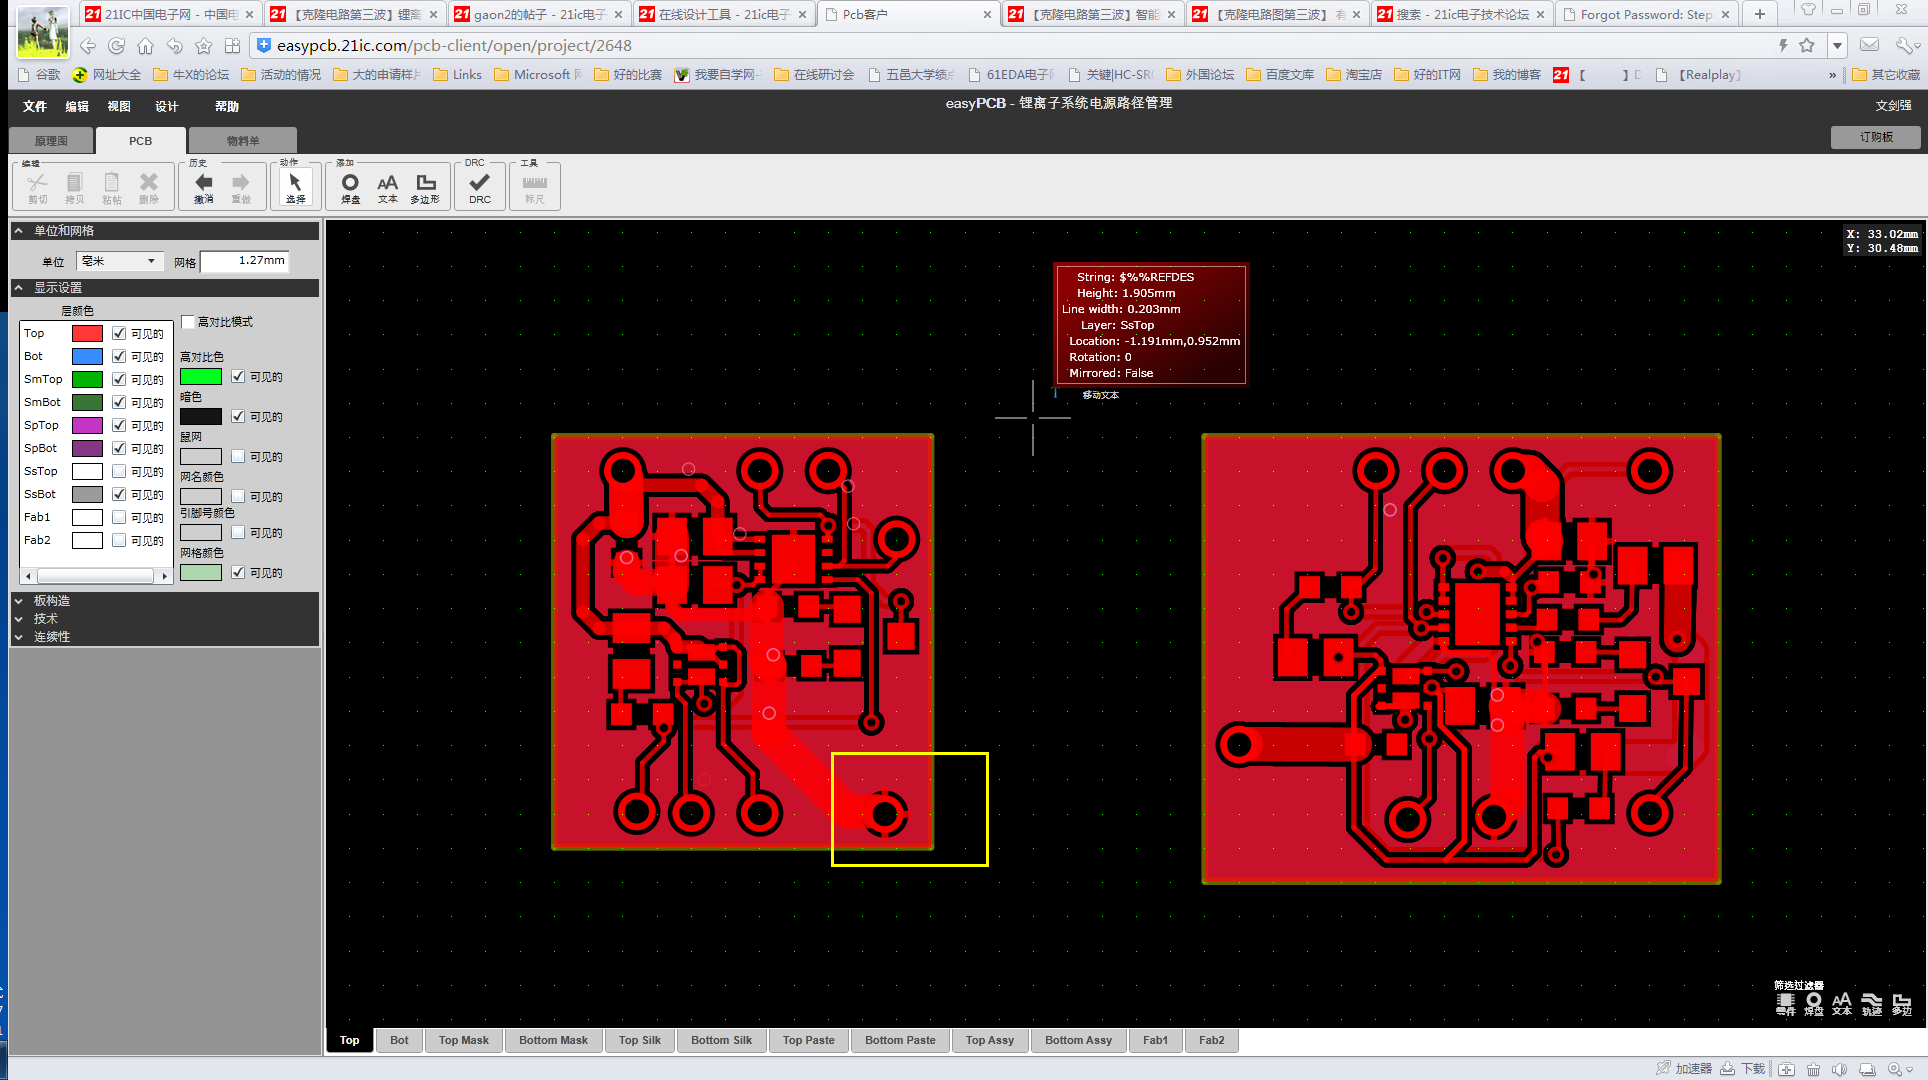Change the SpTop magenta color swatch

pyautogui.click(x=87, y=425)
